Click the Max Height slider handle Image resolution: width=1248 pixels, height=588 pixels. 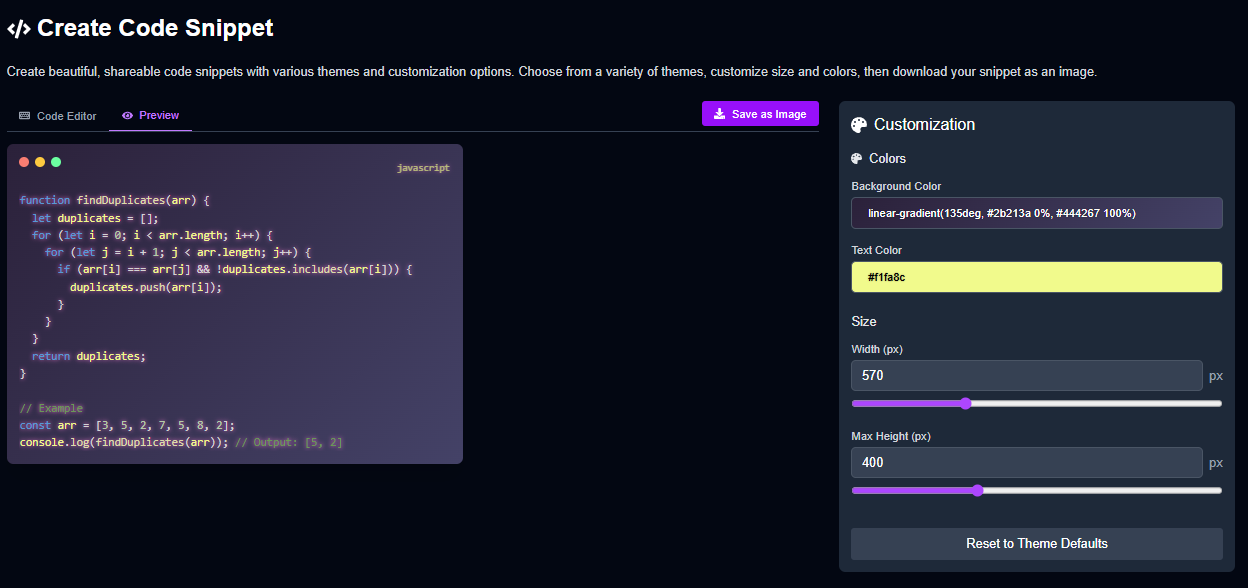coord(977,490)
